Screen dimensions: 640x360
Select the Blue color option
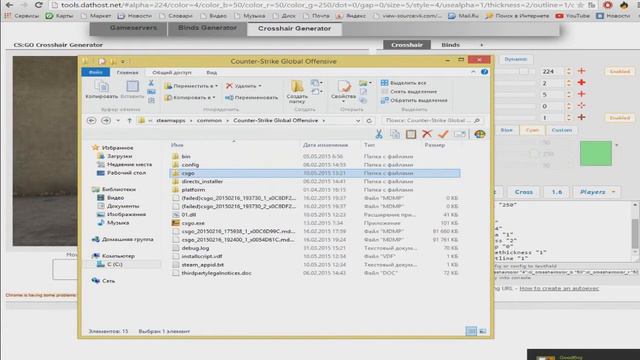(507, 130)
